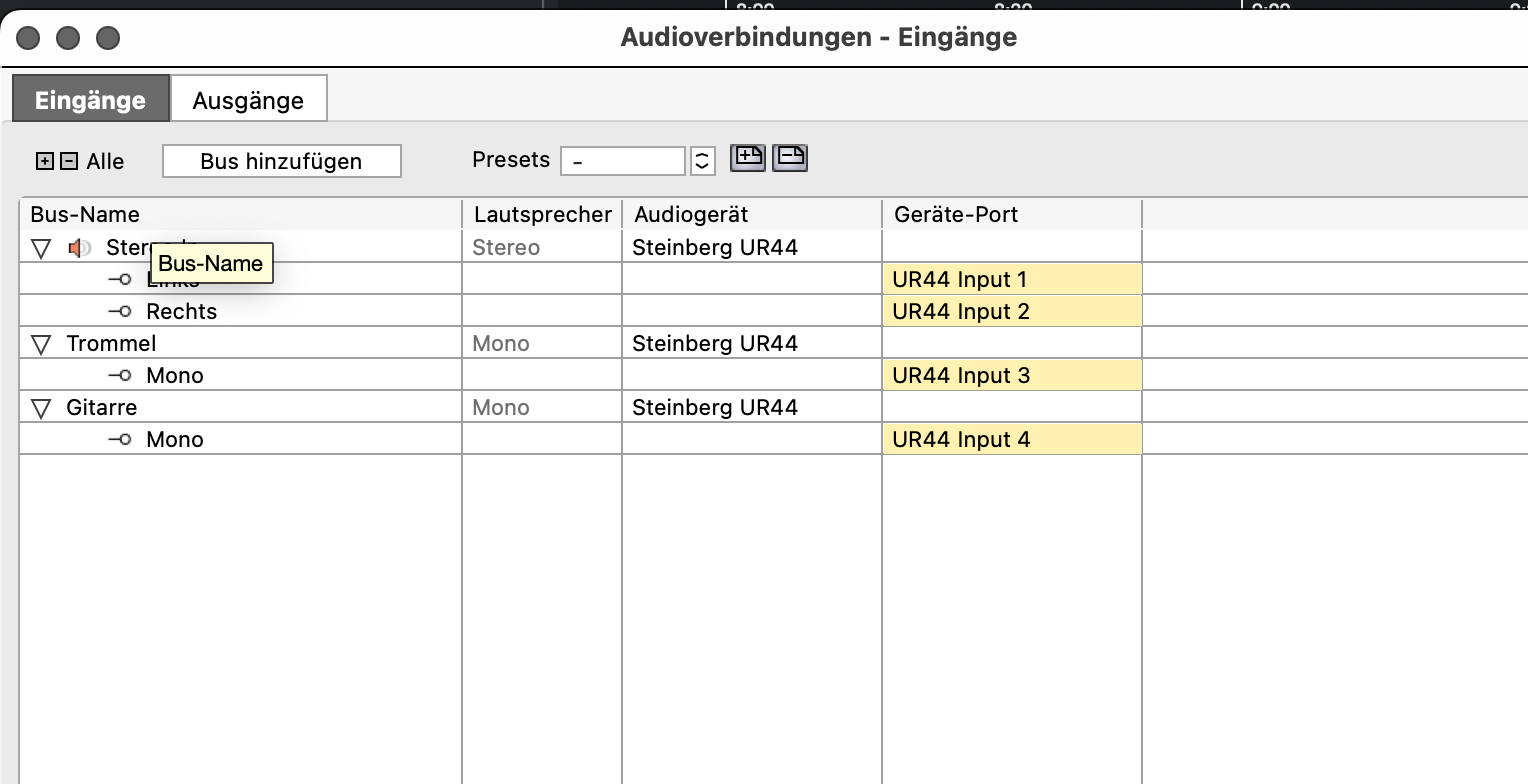This screenshot has width=1528, height=784.
Task: Click the speaker icon on the stereo bus
Action: 79,248
